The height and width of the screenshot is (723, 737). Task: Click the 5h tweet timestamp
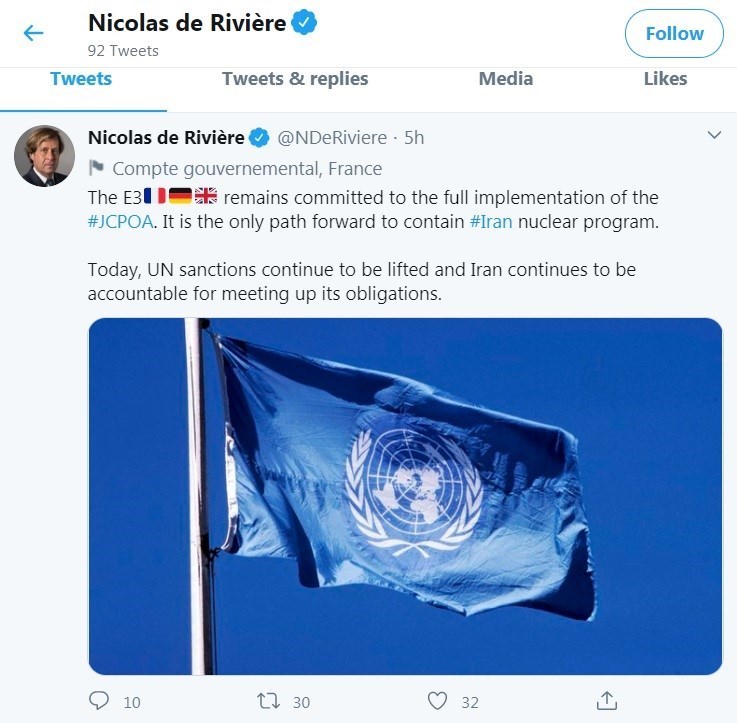pos(414,138)
